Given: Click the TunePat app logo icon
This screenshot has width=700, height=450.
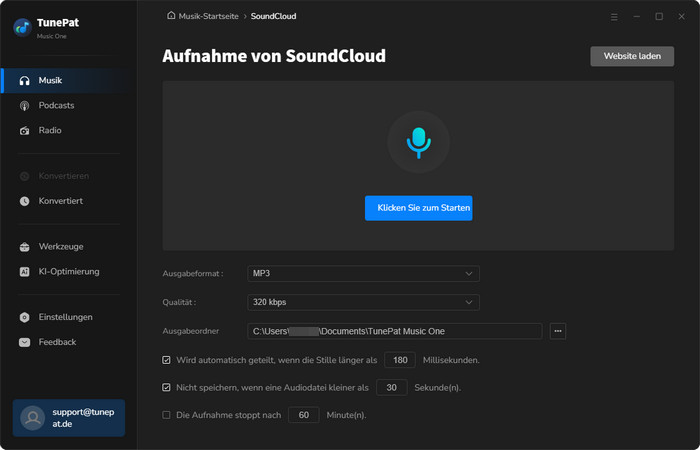Looking at the screenshot, I should click(22, 28).
